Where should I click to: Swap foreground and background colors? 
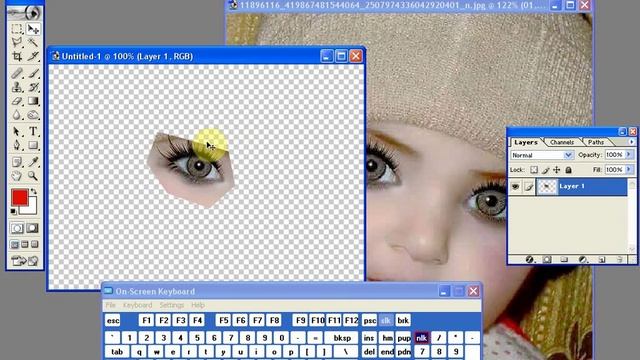(34, 191)
